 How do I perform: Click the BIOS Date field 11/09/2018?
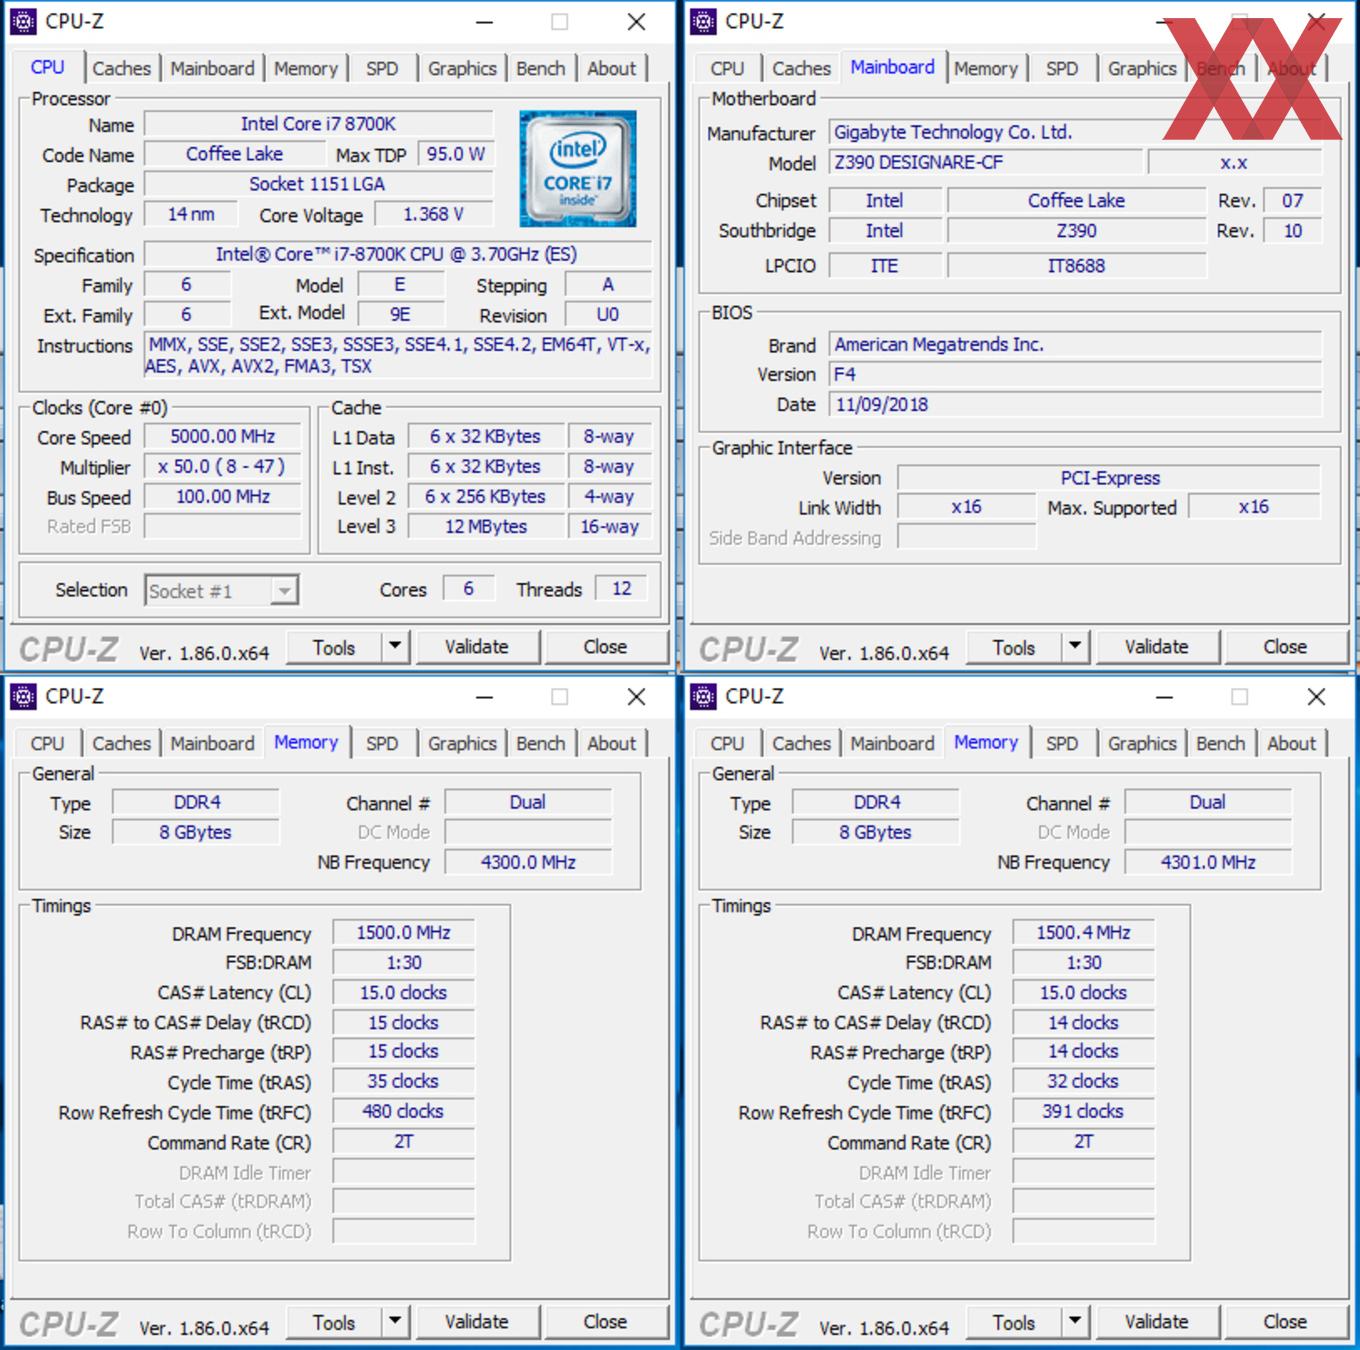point(1075,404)
